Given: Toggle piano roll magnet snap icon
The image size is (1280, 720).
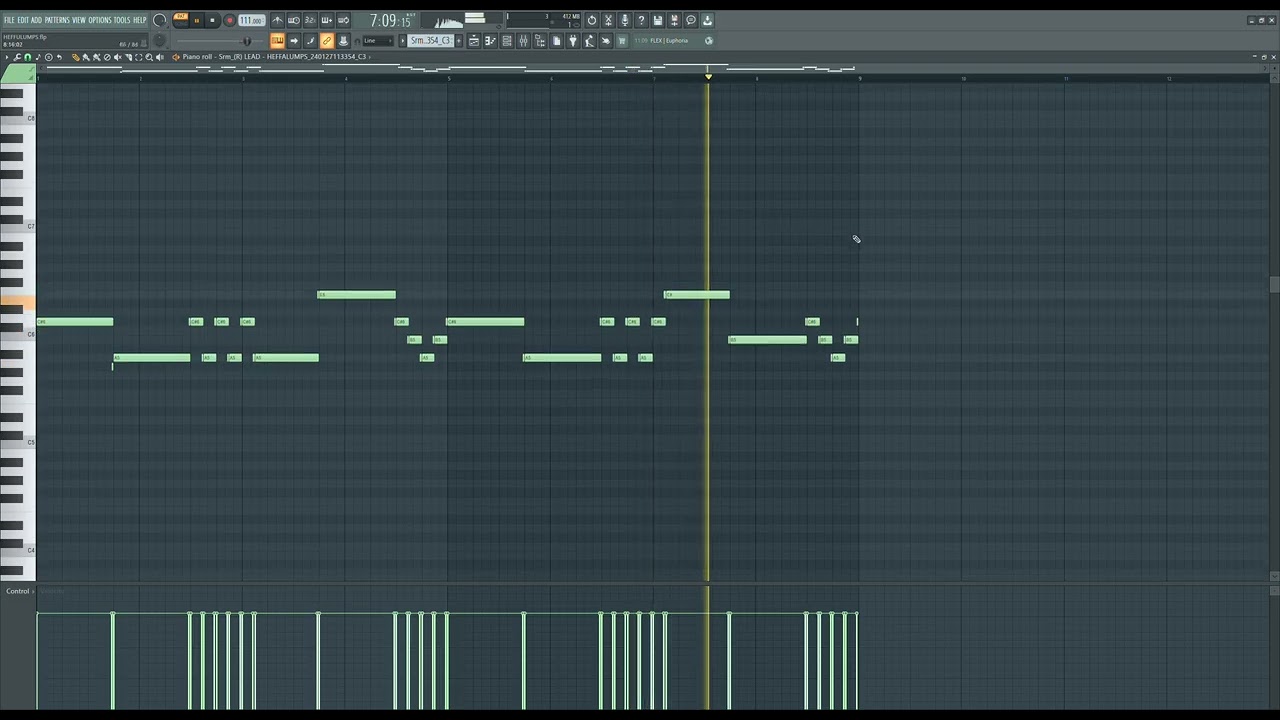Looking at the screenshot, I should 27,57.
